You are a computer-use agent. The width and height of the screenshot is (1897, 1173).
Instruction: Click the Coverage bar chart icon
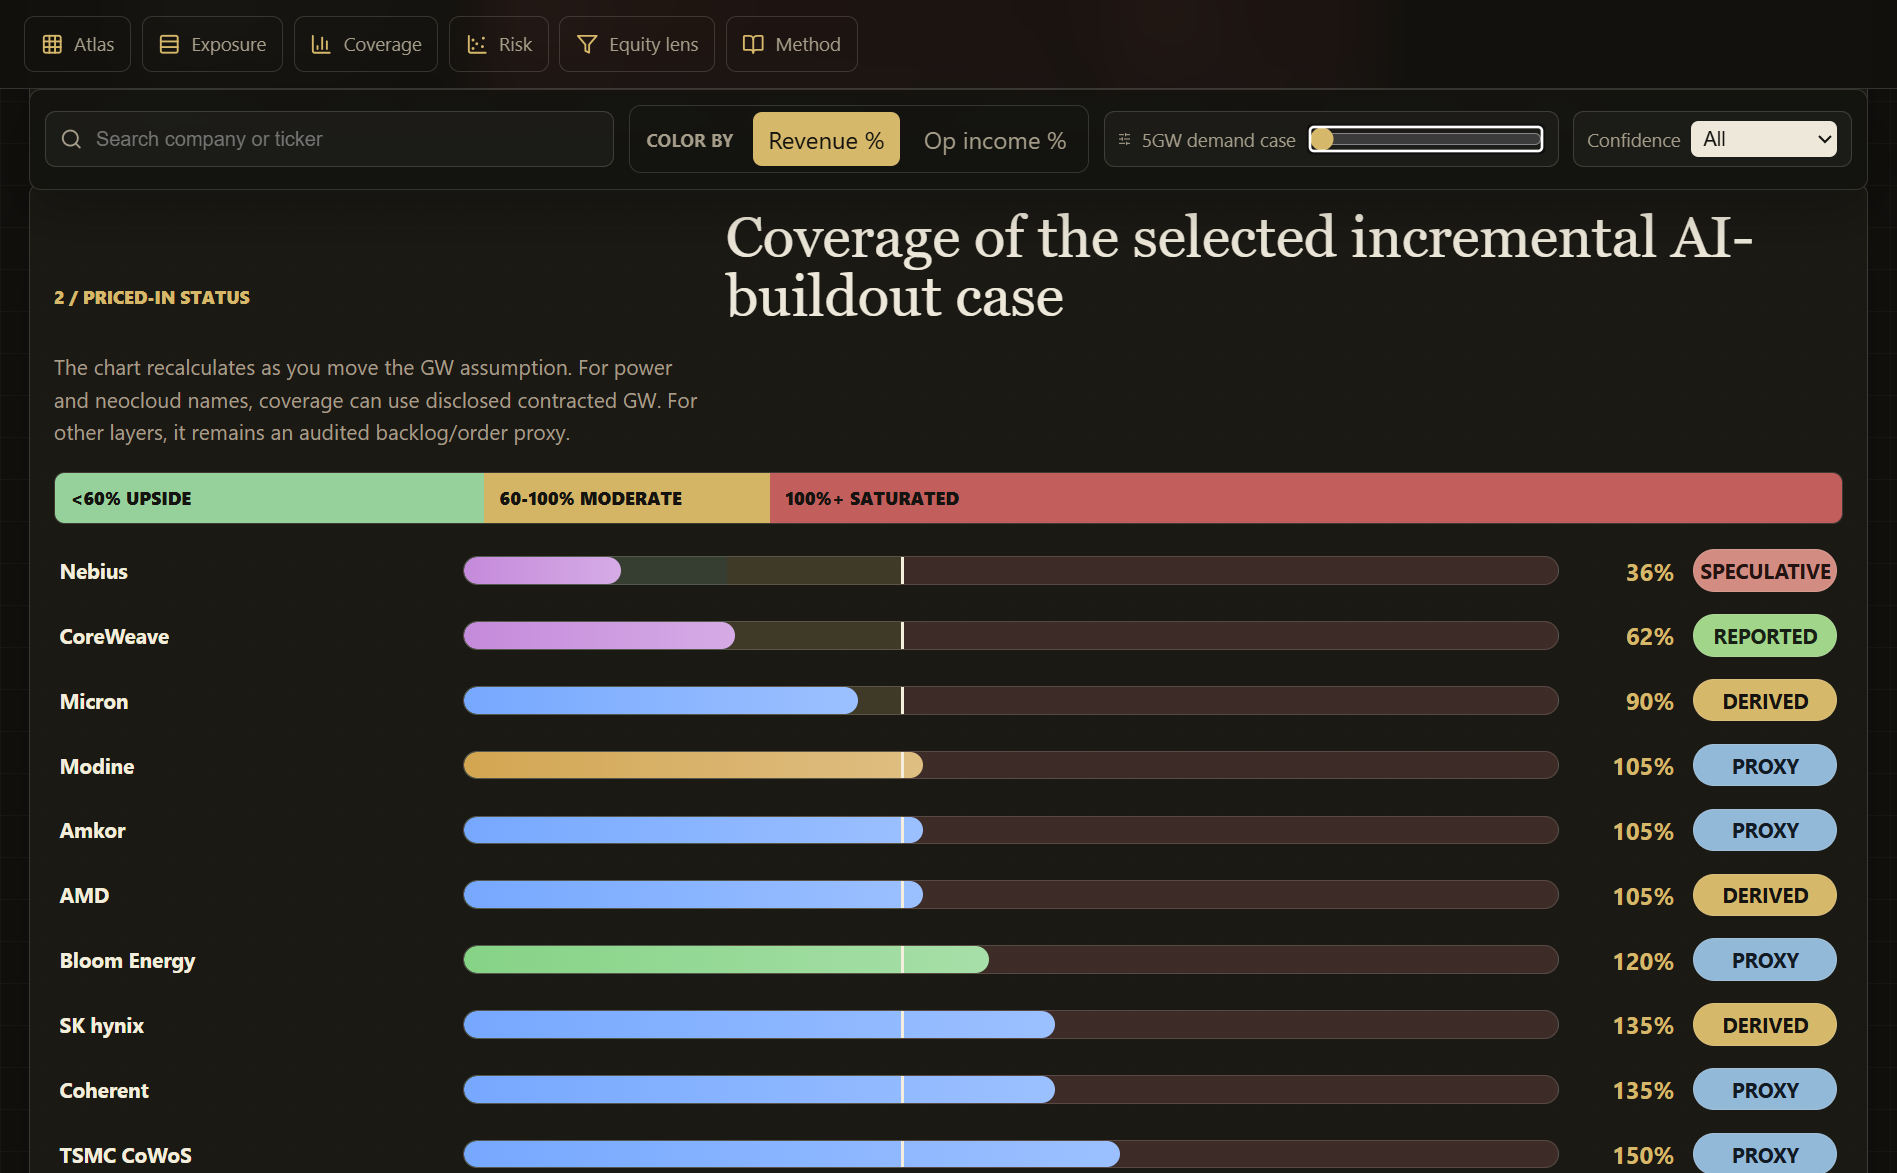(x=321, y=44)
